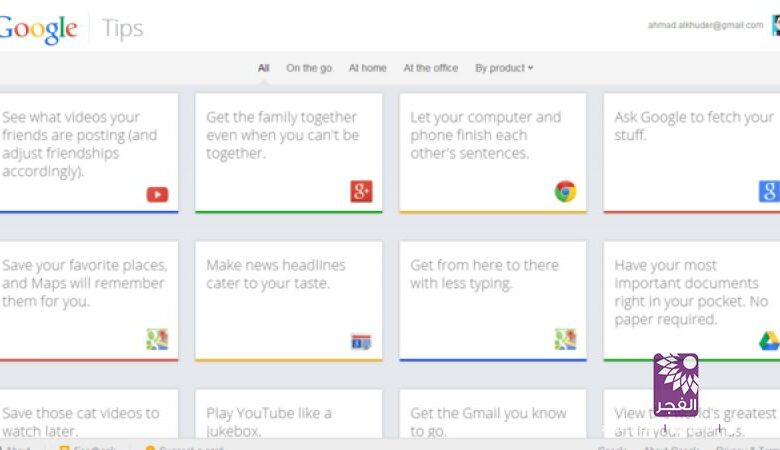Click the Chrome icon on the computer and phone card
The image size is (780, 450).
565,191
